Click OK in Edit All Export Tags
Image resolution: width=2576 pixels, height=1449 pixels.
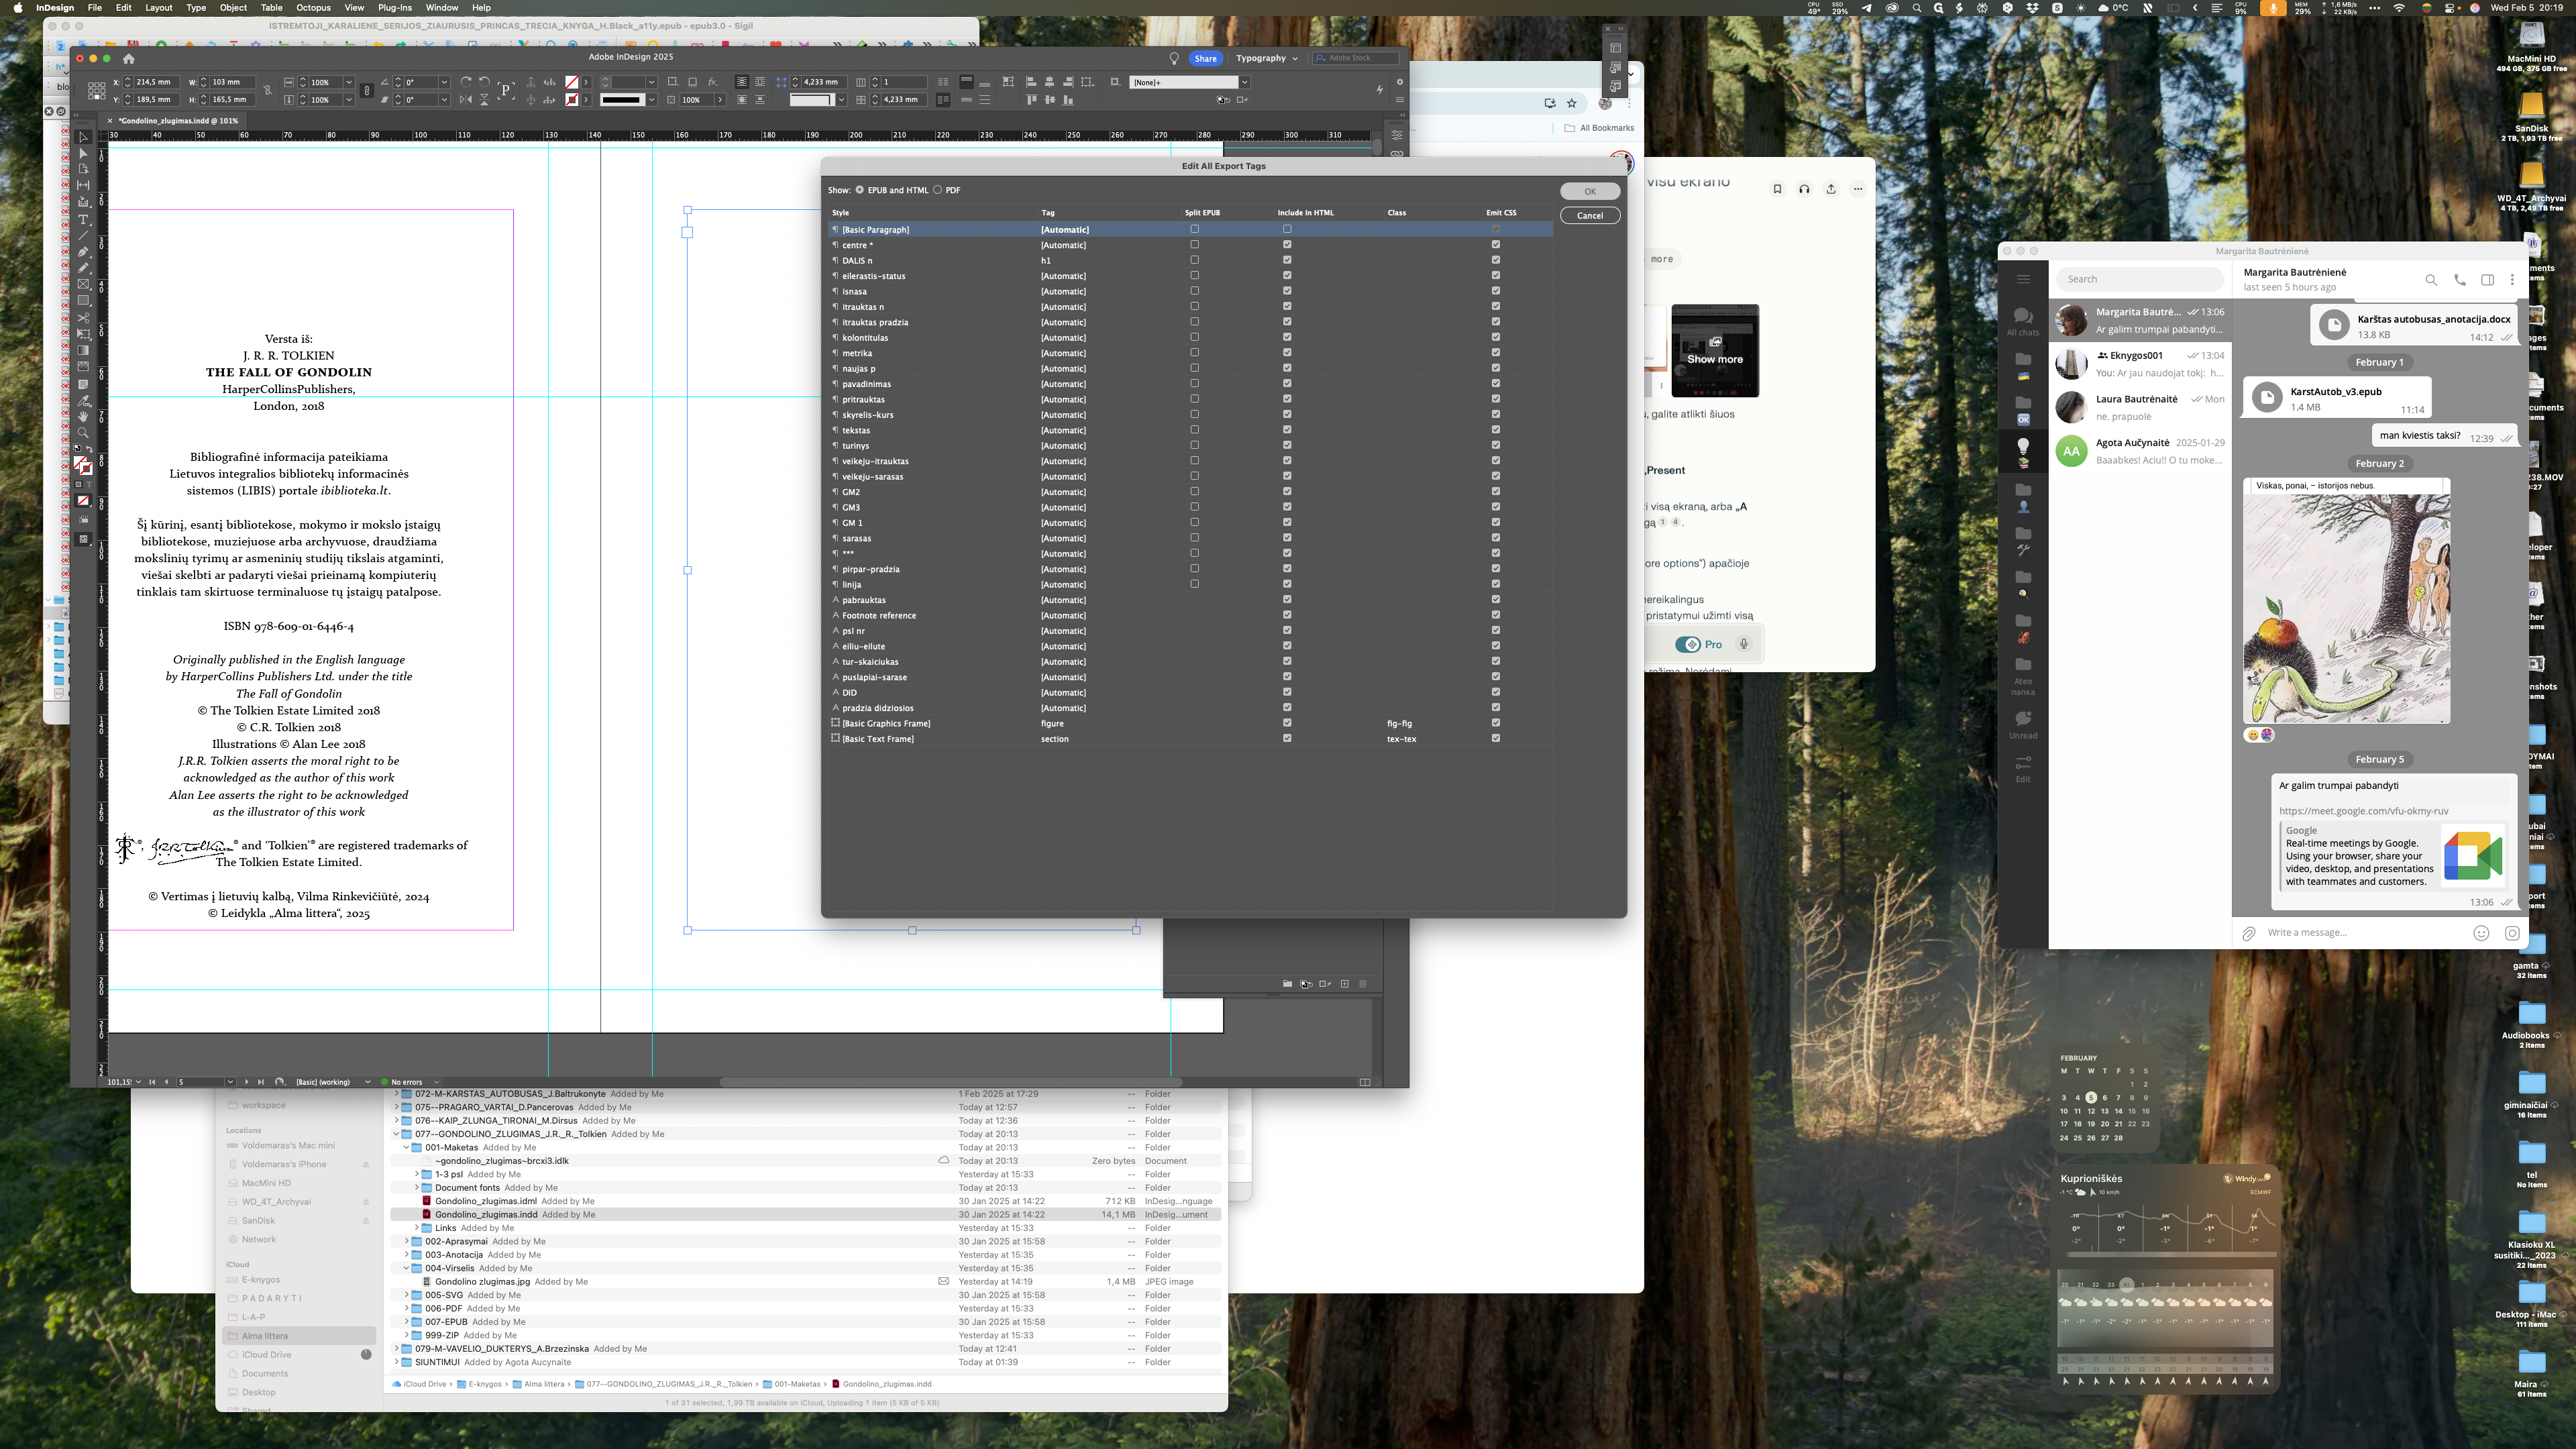click(x=1589, y=191)
